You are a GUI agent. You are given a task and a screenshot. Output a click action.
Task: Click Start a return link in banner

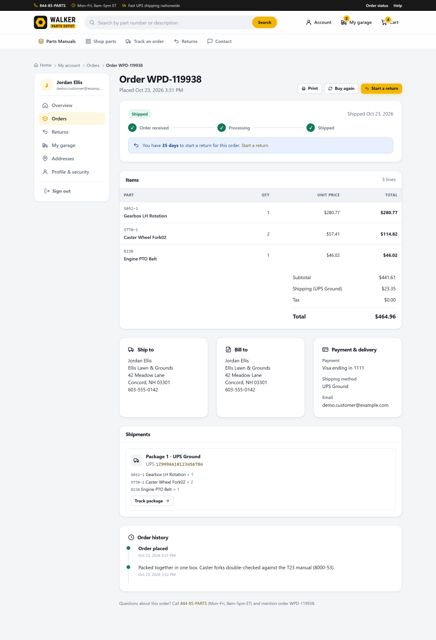[x=255, y=145]
